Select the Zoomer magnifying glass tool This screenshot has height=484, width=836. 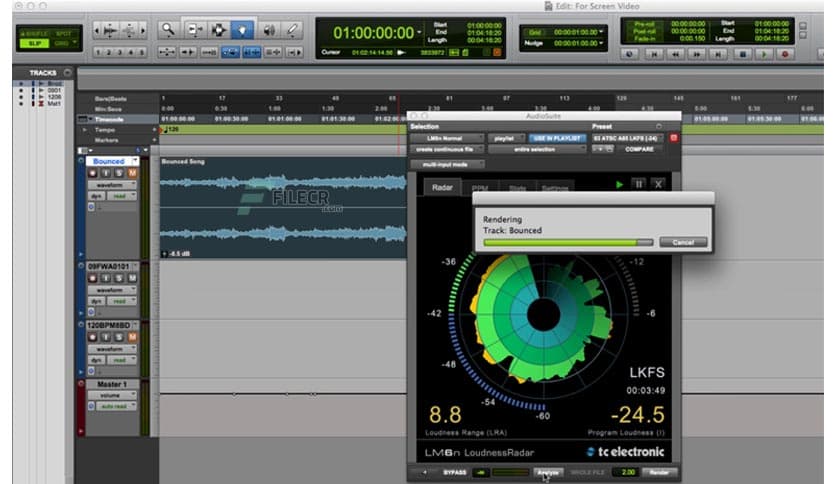pyautogui.click(x=169, y=29)
